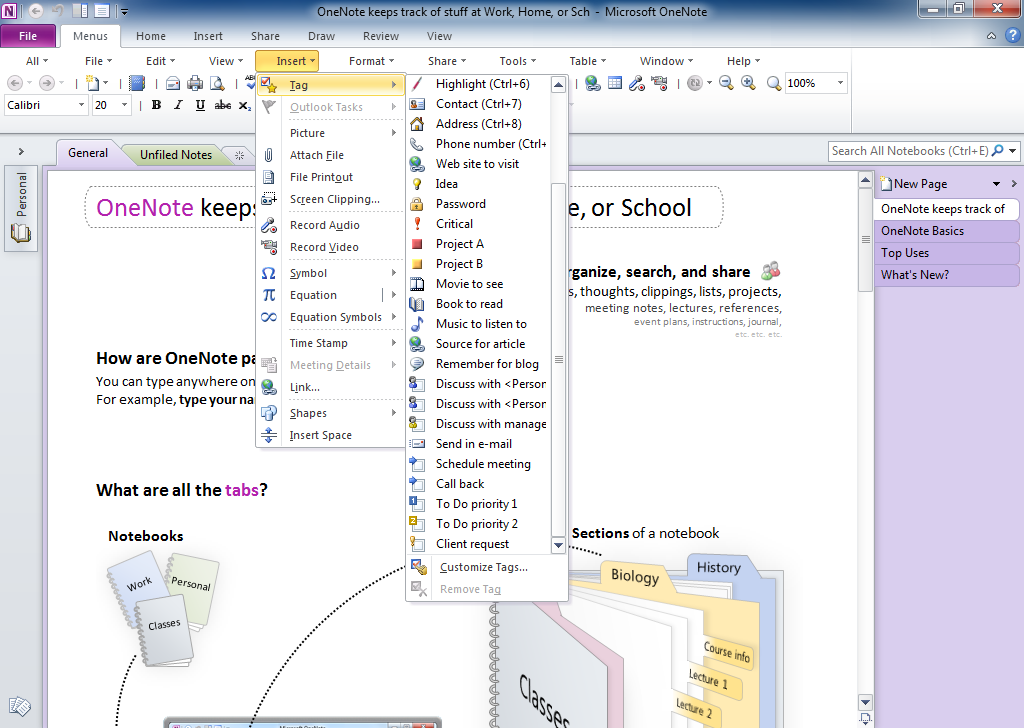Switch to the Review ribbon tab
The height and width of the screenshot is (728, 1024).
pos(381,36)
